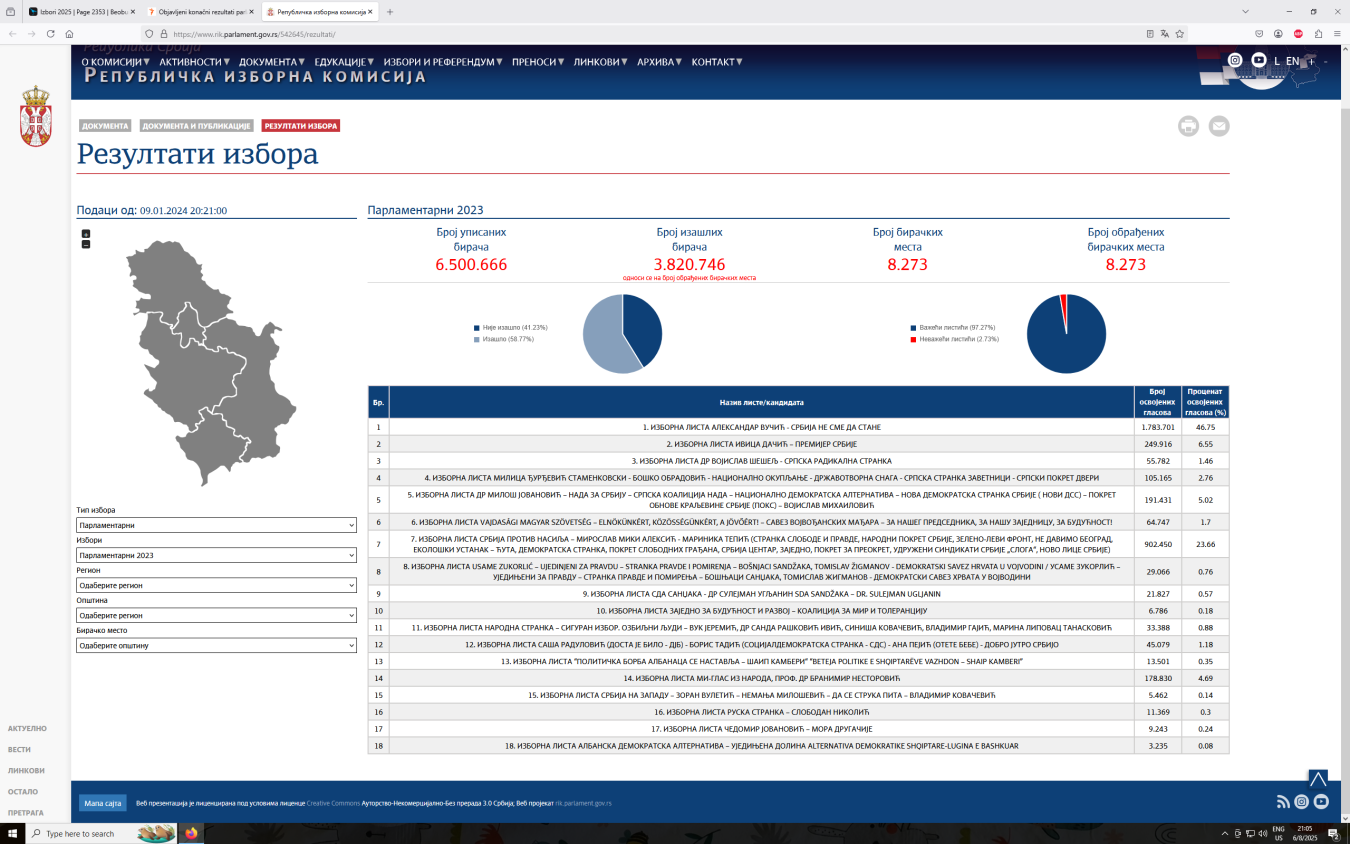Open ПРЕТРАГА in the sidebar
Image resolution: width=1350 pixels, height=844 pixels.
pos(25,813)
